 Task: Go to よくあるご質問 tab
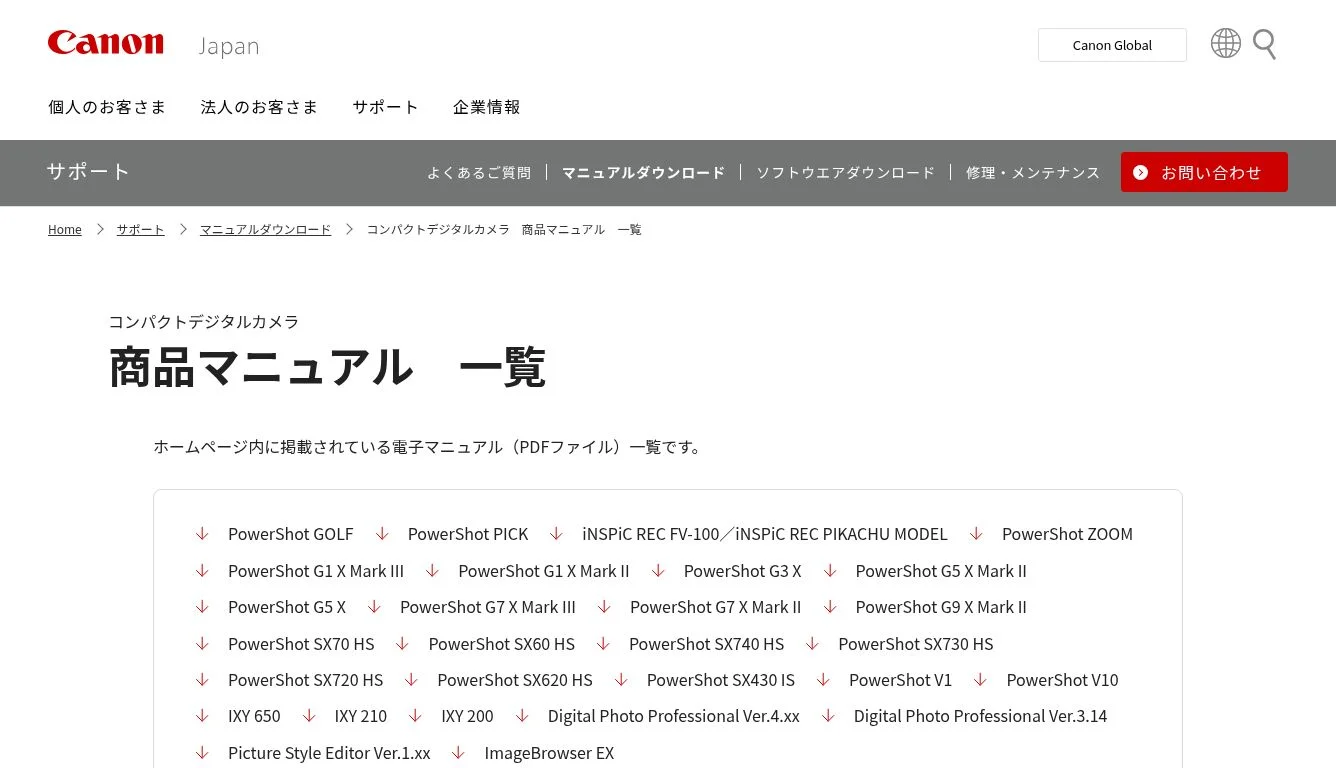(479, 173)
